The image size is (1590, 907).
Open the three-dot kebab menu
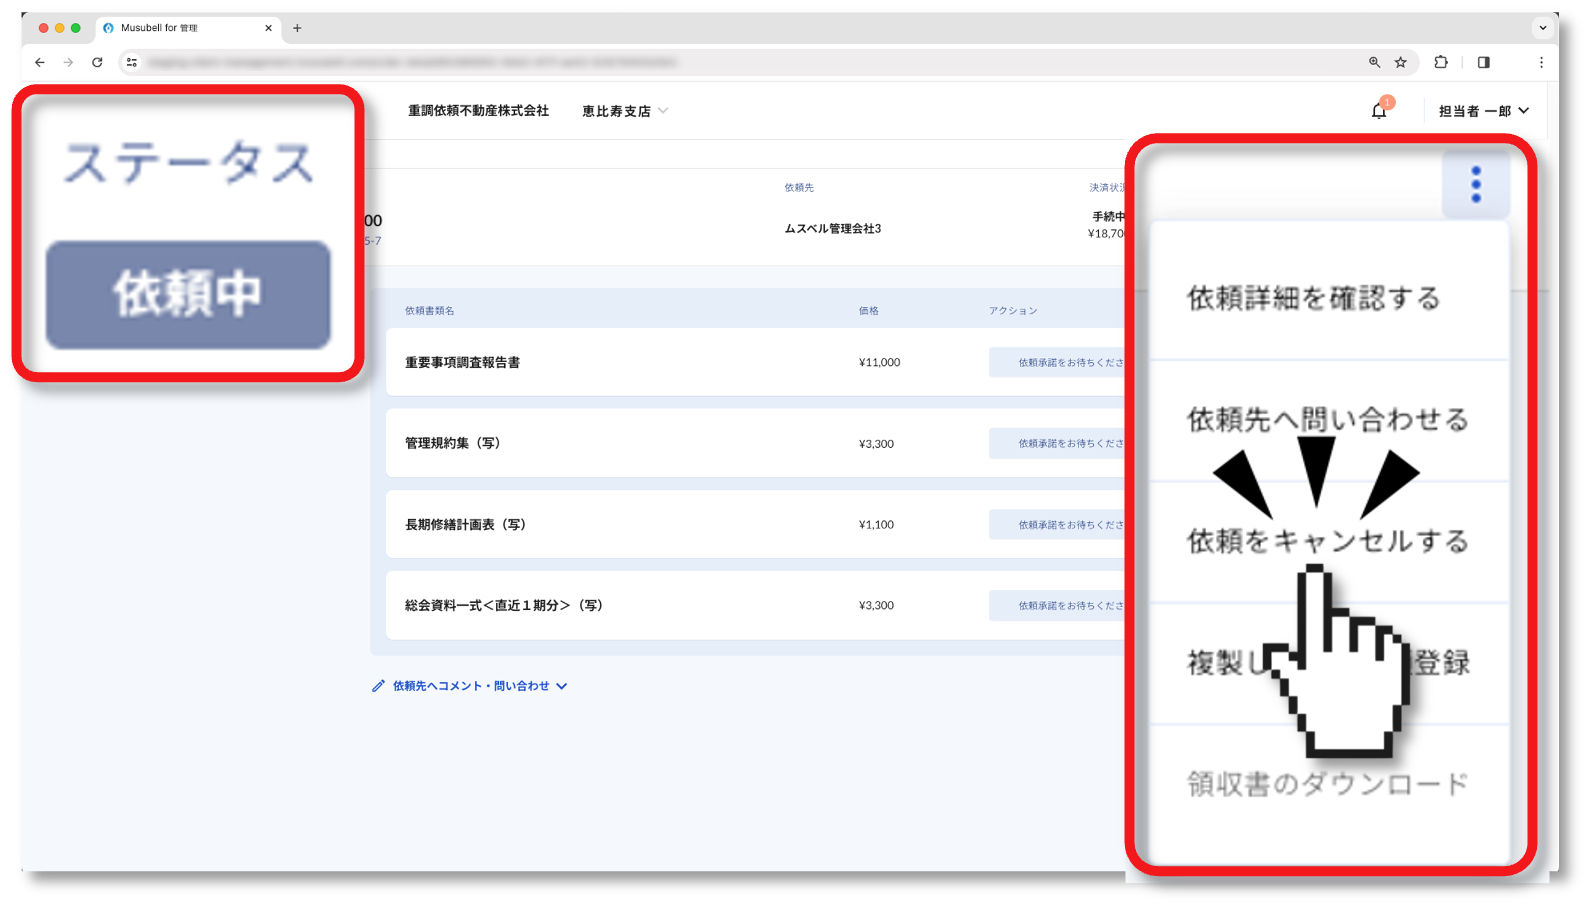(1475, 185)
